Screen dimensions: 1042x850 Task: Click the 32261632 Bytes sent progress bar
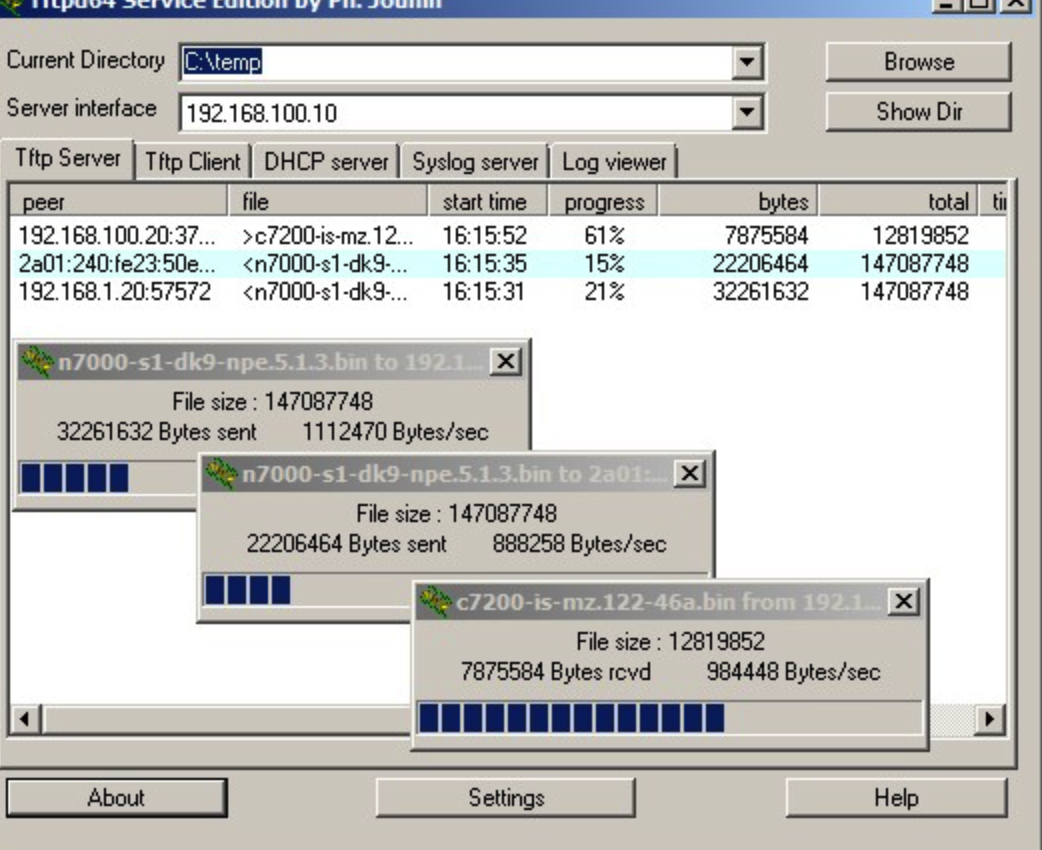click(x=108, y=478)
